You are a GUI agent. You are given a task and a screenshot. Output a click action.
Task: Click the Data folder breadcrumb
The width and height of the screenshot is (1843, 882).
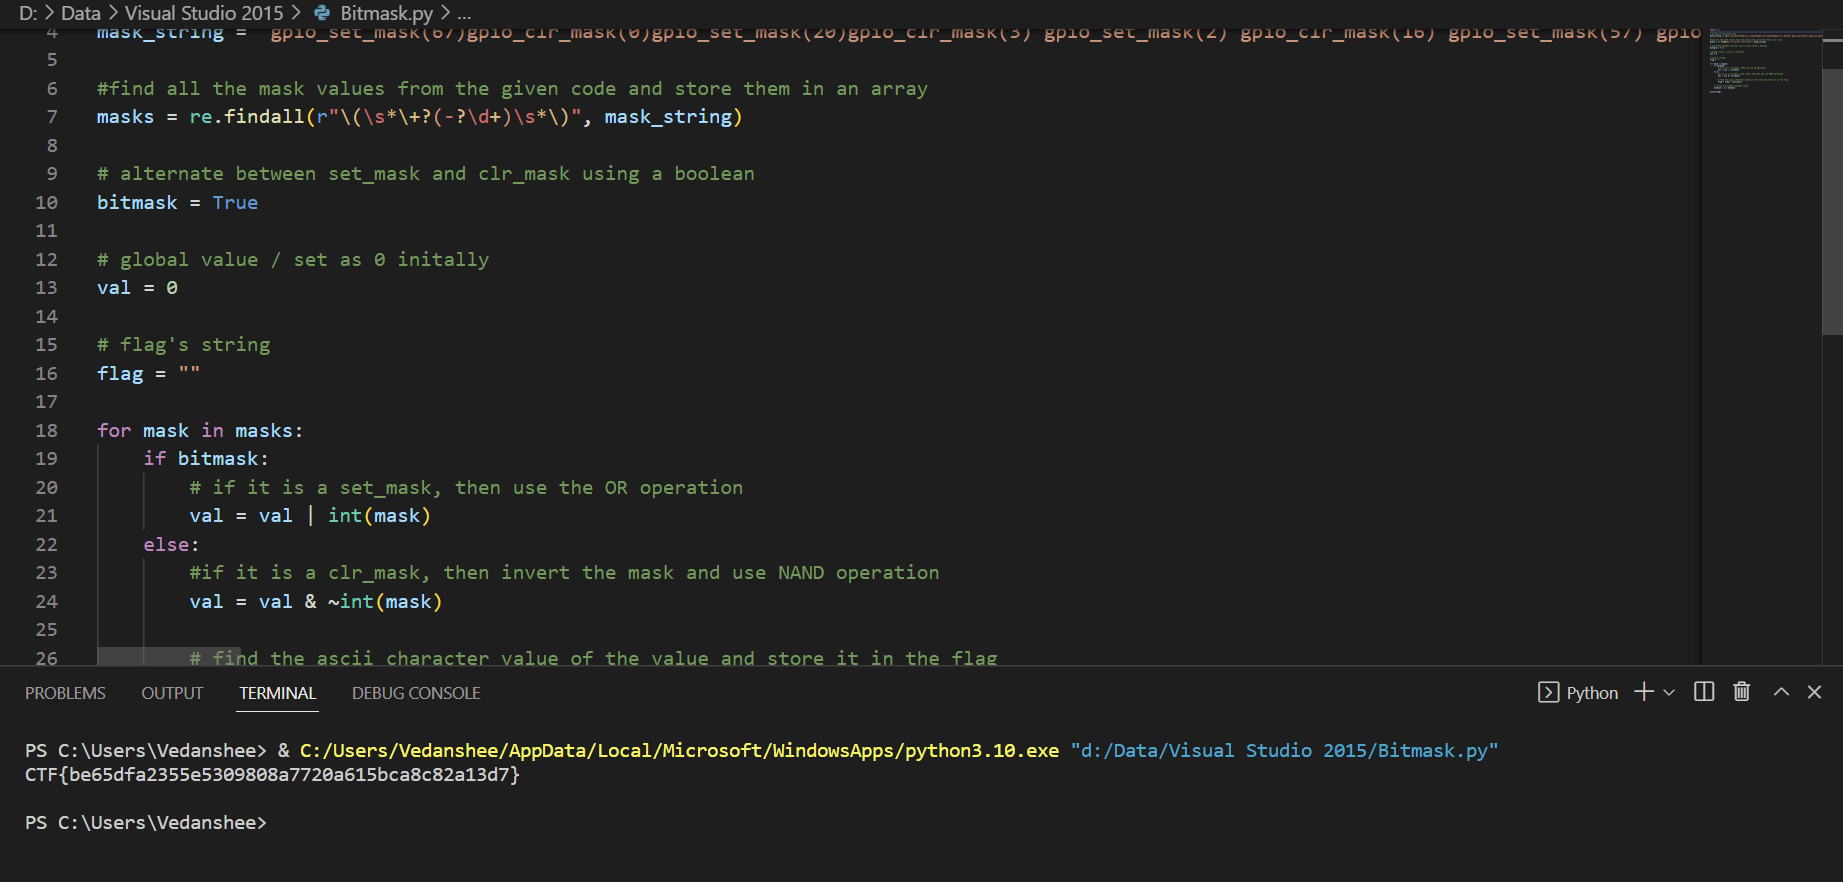(81, 13)
